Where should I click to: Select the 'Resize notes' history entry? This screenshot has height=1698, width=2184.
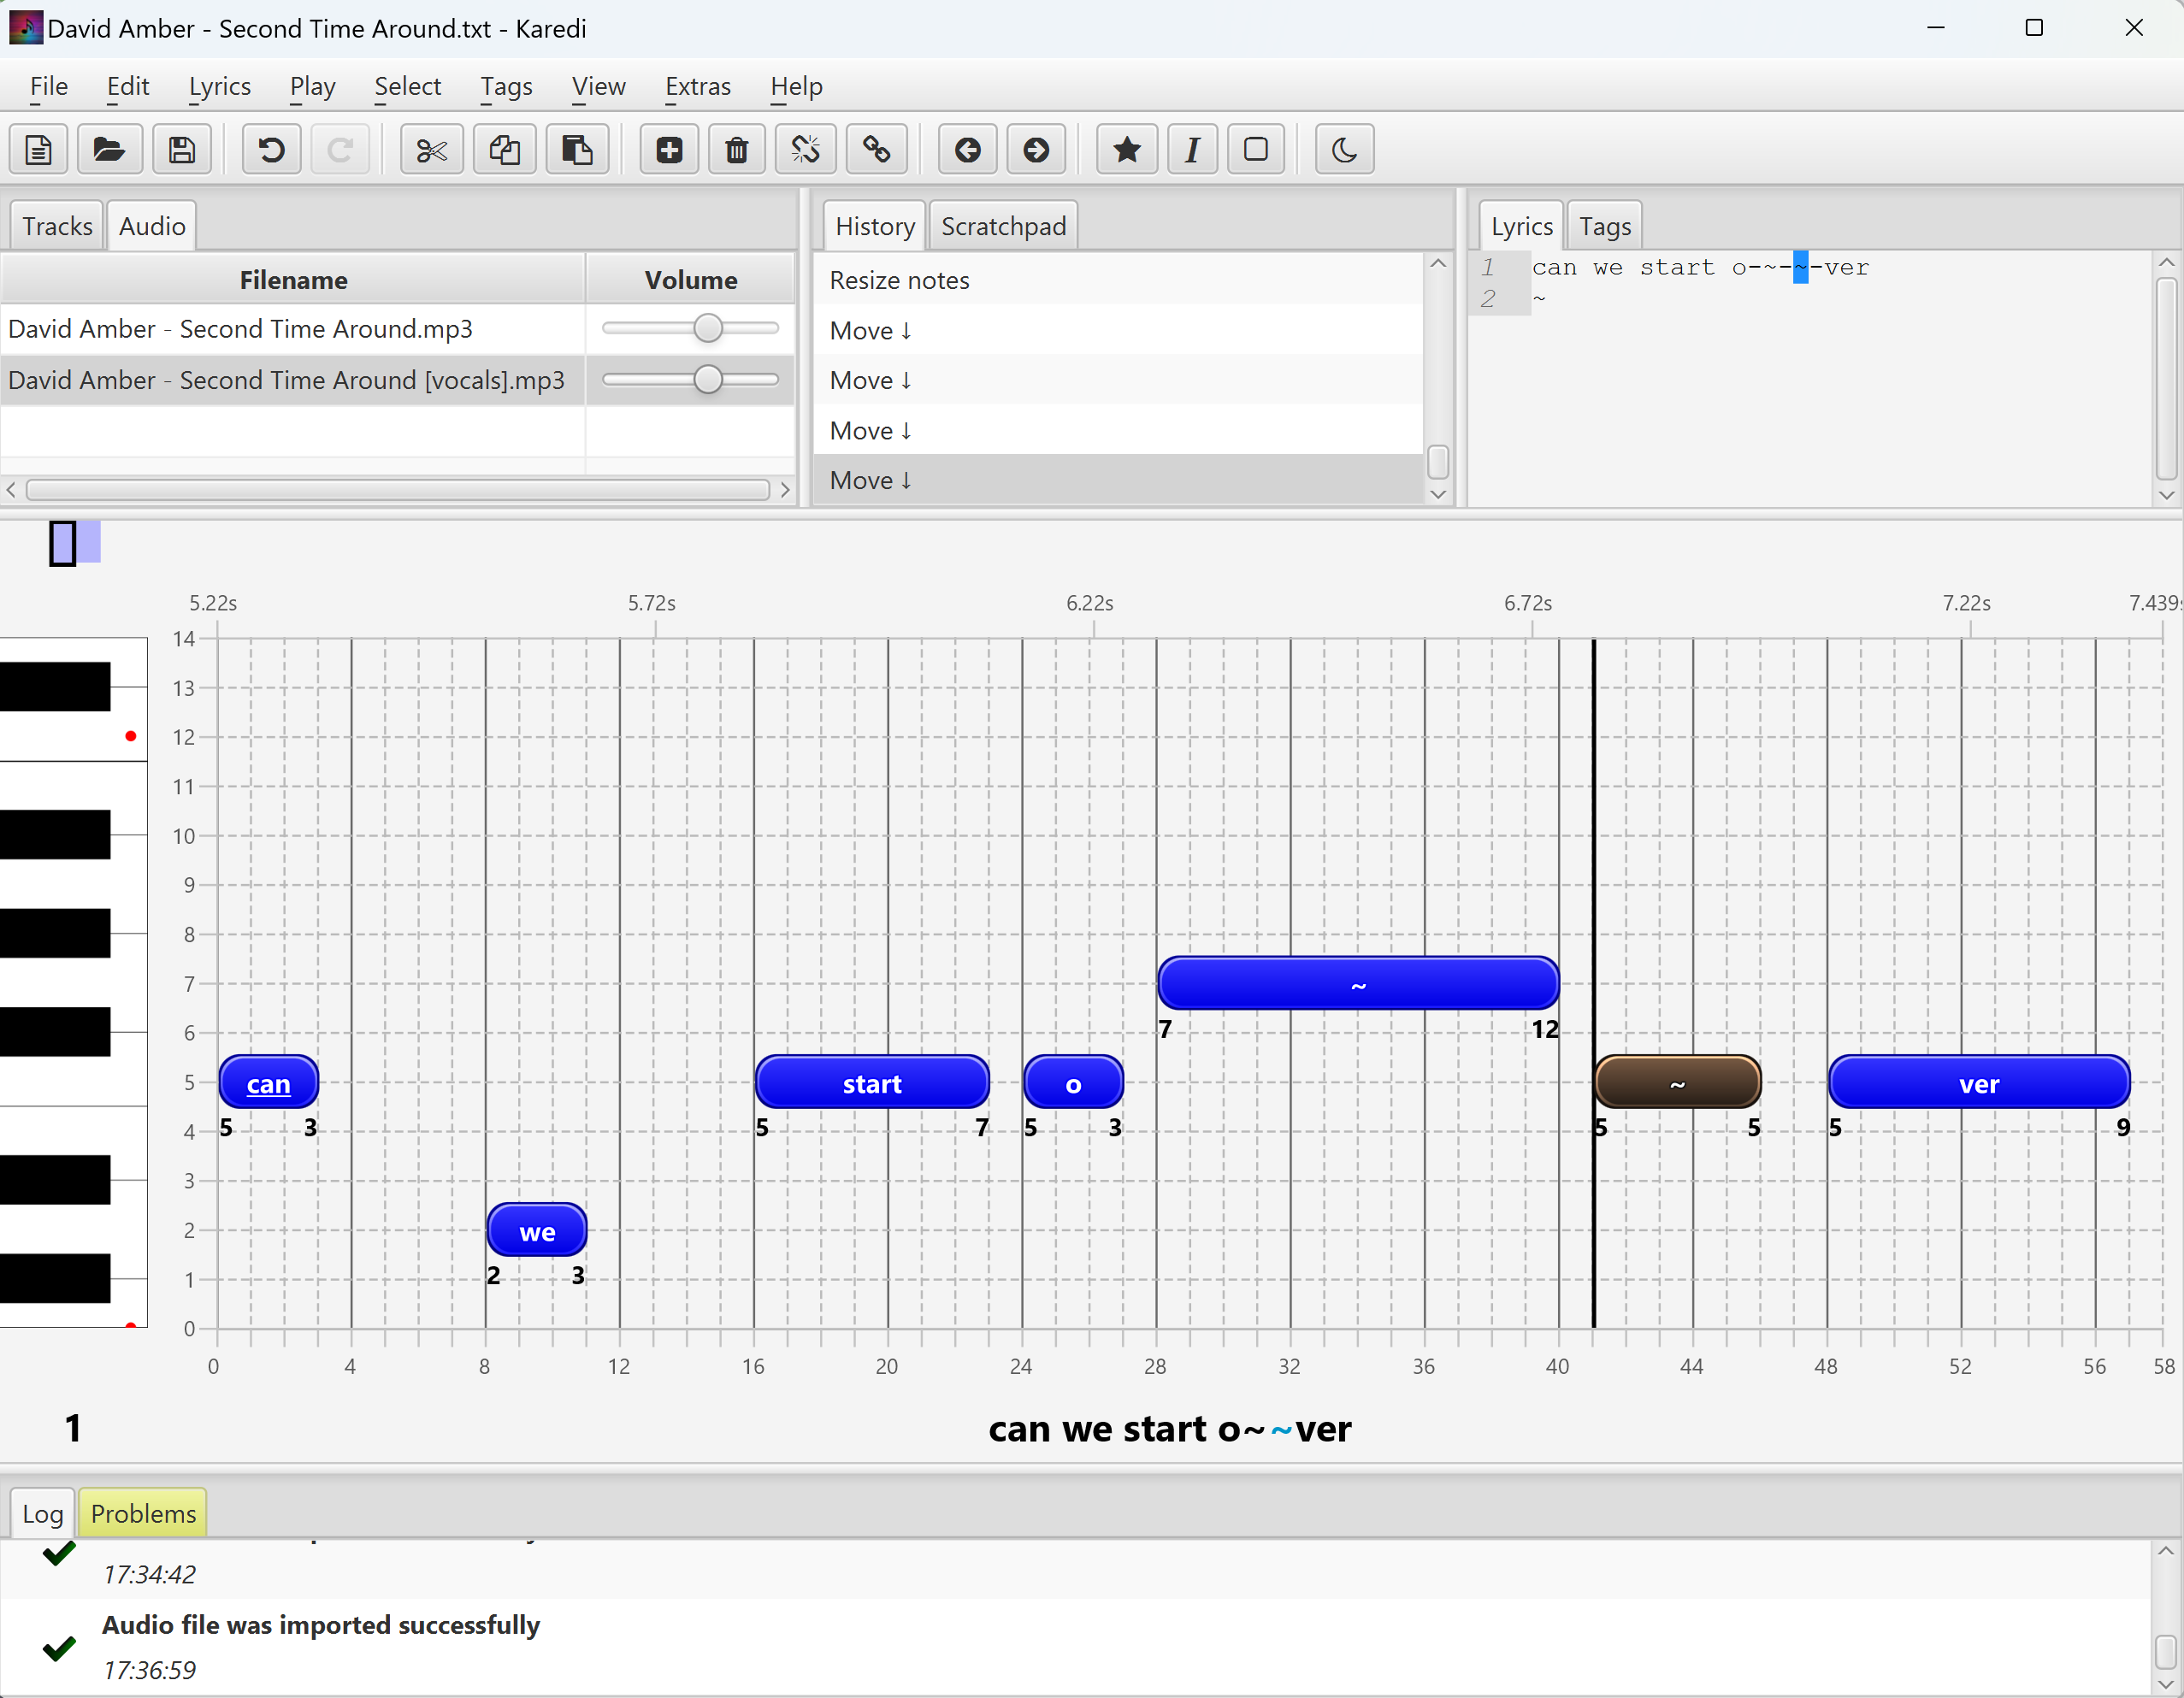tap(899, 280)
